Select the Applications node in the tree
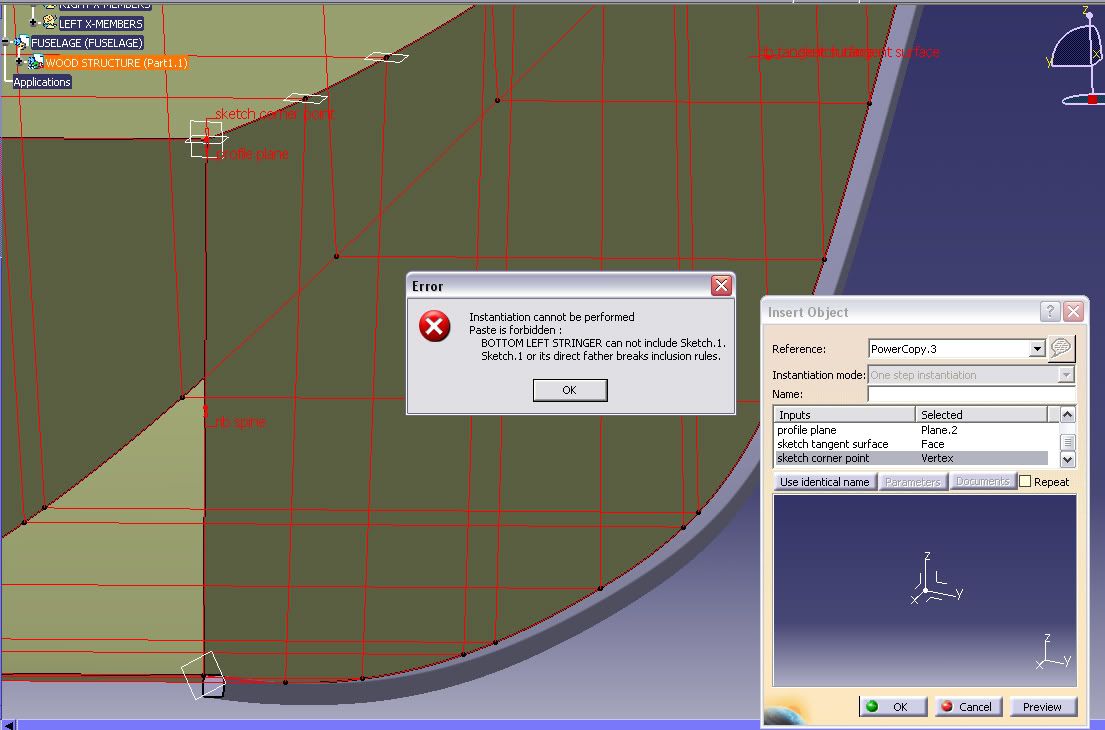This screenshot has width=1105, height=730. point(40,81)
